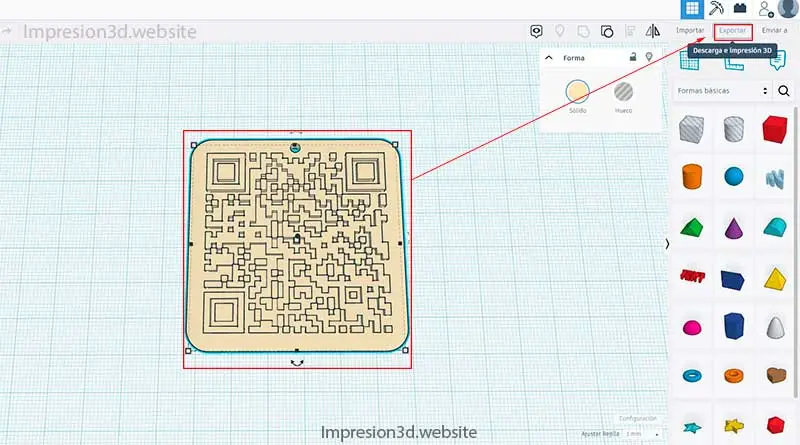Viewport: 800px width, 445px height.
Task: Pick the teal Round Roof shape
Action: (775, 227)
